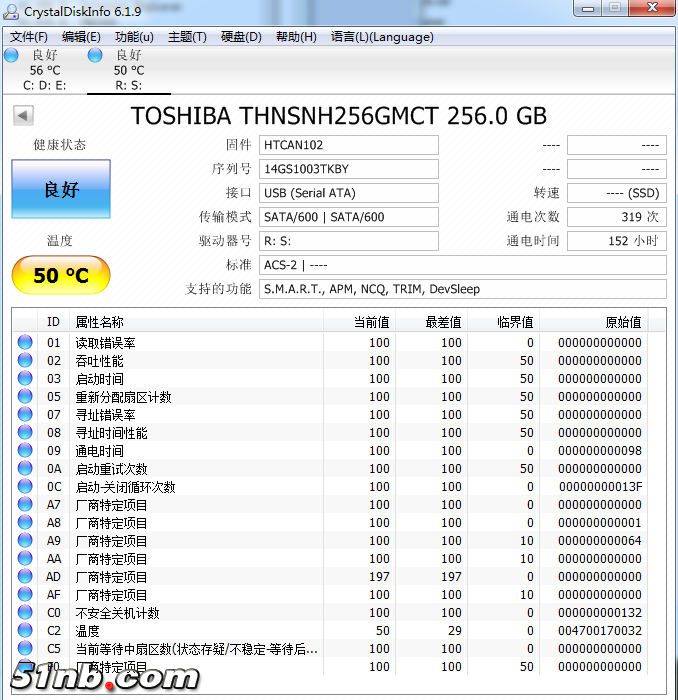Click the transfer mode field SATA/600
This screenshot has width=678, height=700.
349,217
